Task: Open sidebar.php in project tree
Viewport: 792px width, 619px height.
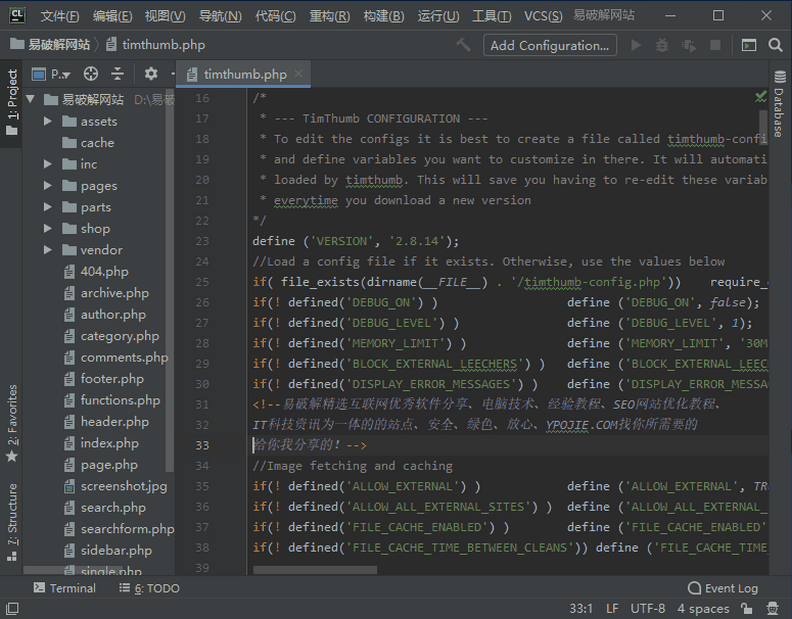Action: 108,550
